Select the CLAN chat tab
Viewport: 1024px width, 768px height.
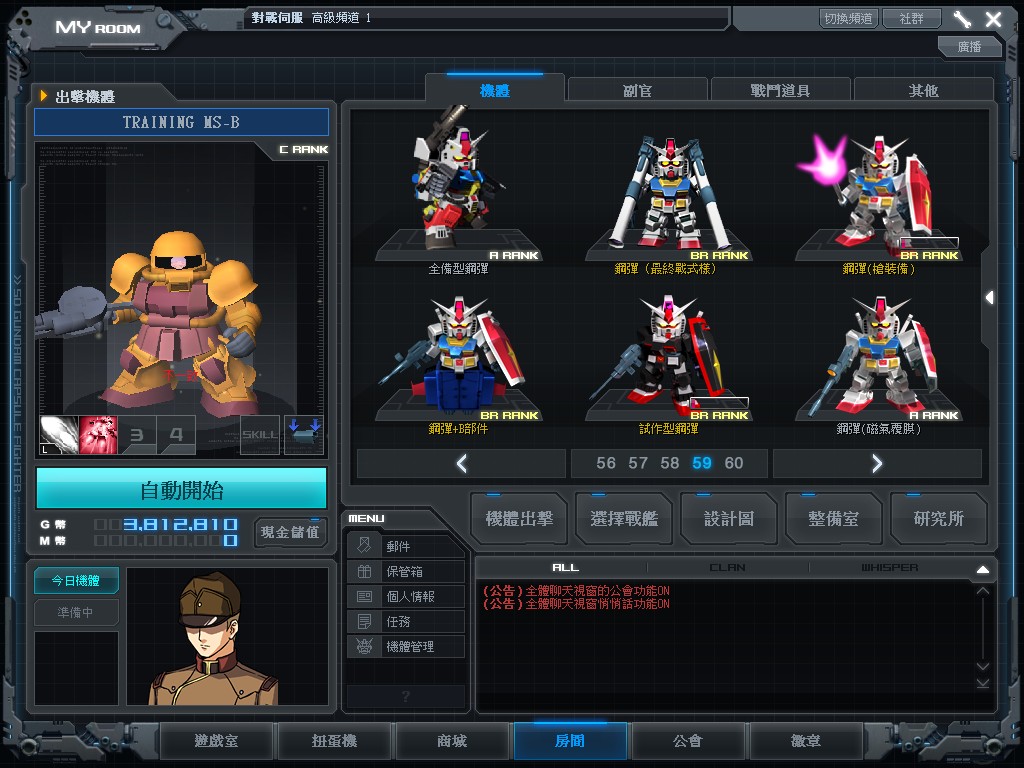tap(728, 568)
